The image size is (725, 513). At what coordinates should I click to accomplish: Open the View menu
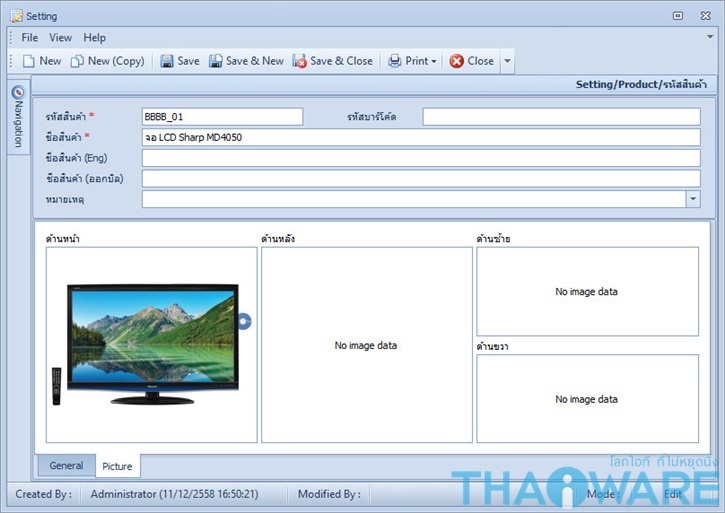point(61,37)
